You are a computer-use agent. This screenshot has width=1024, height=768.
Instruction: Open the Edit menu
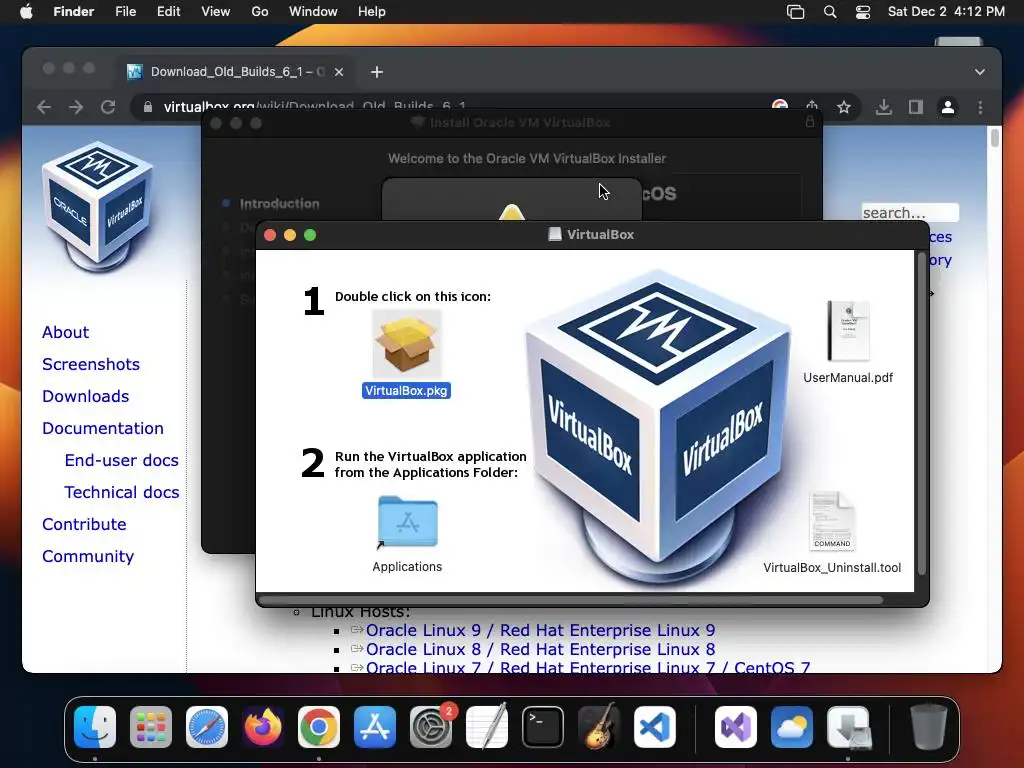(168, 12)
